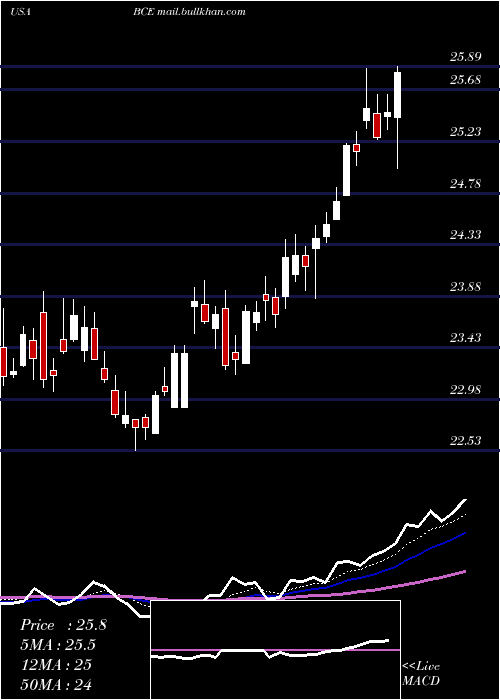
Task: Click the 23.88 price level label
Action: pos(465,287)
